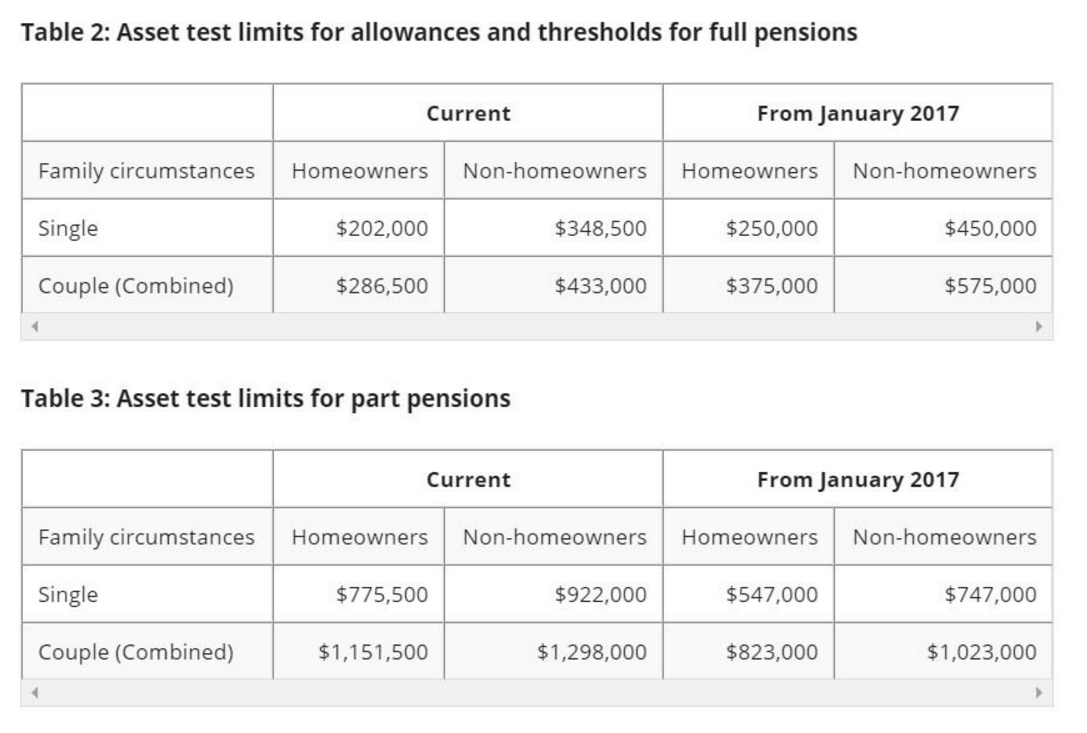Click the $823,000 cell

point(771,652)
